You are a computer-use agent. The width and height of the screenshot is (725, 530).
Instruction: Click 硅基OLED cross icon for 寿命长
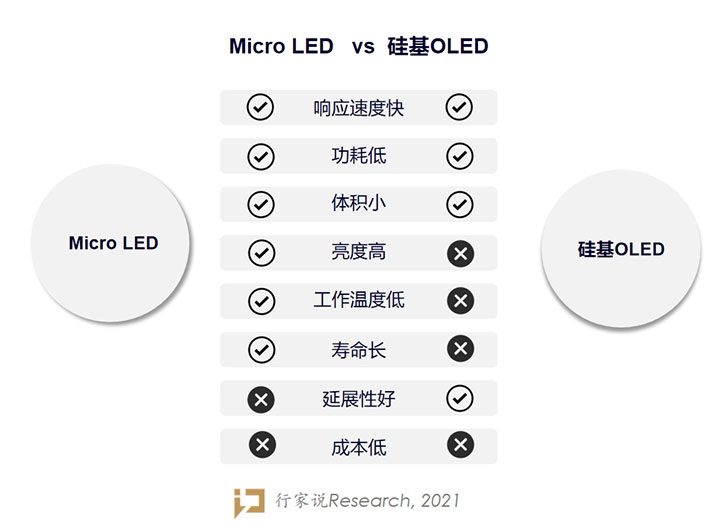click(x=461, y=348)
